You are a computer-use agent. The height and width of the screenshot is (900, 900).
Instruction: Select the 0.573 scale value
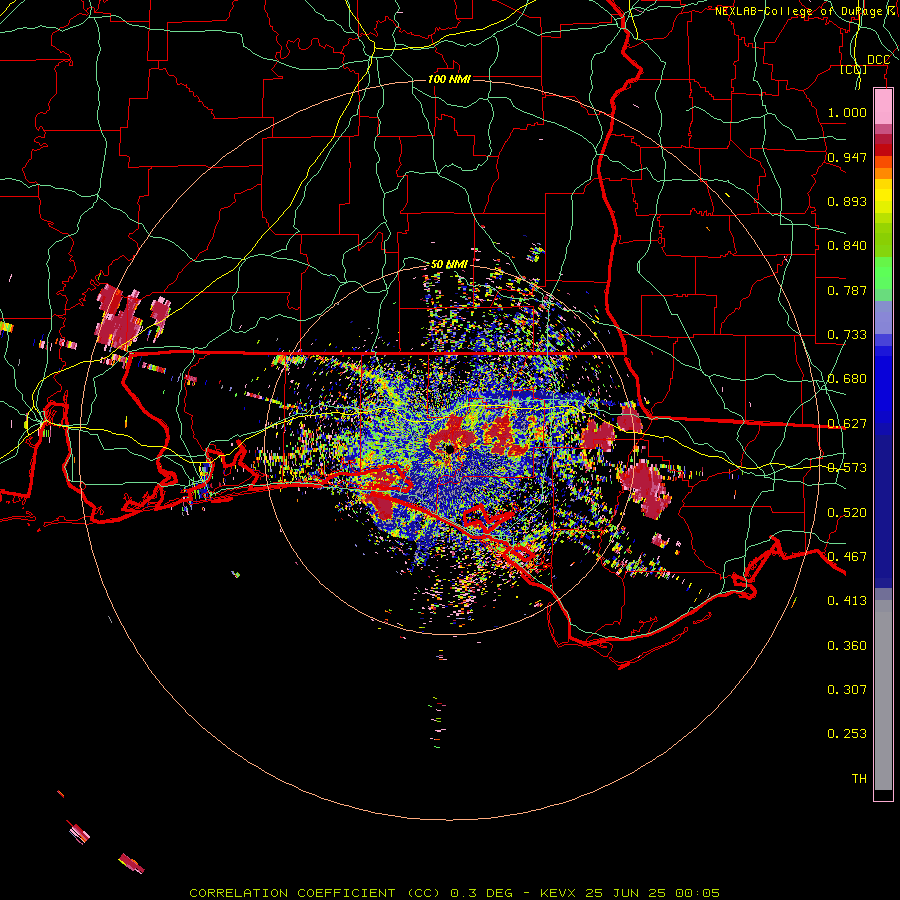click(x=847, y=468)
